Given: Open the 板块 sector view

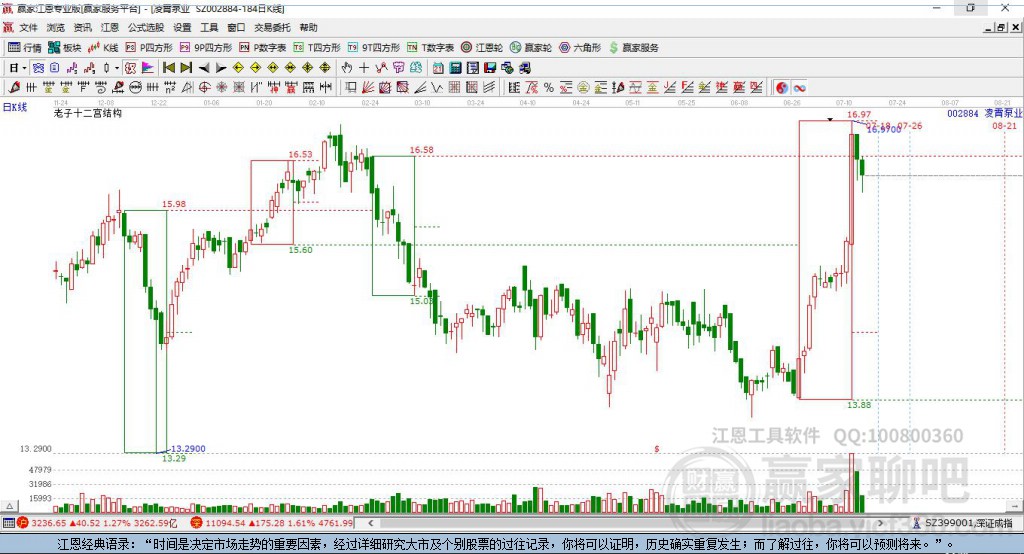Looking at the screenshot, I should point(64,48).
